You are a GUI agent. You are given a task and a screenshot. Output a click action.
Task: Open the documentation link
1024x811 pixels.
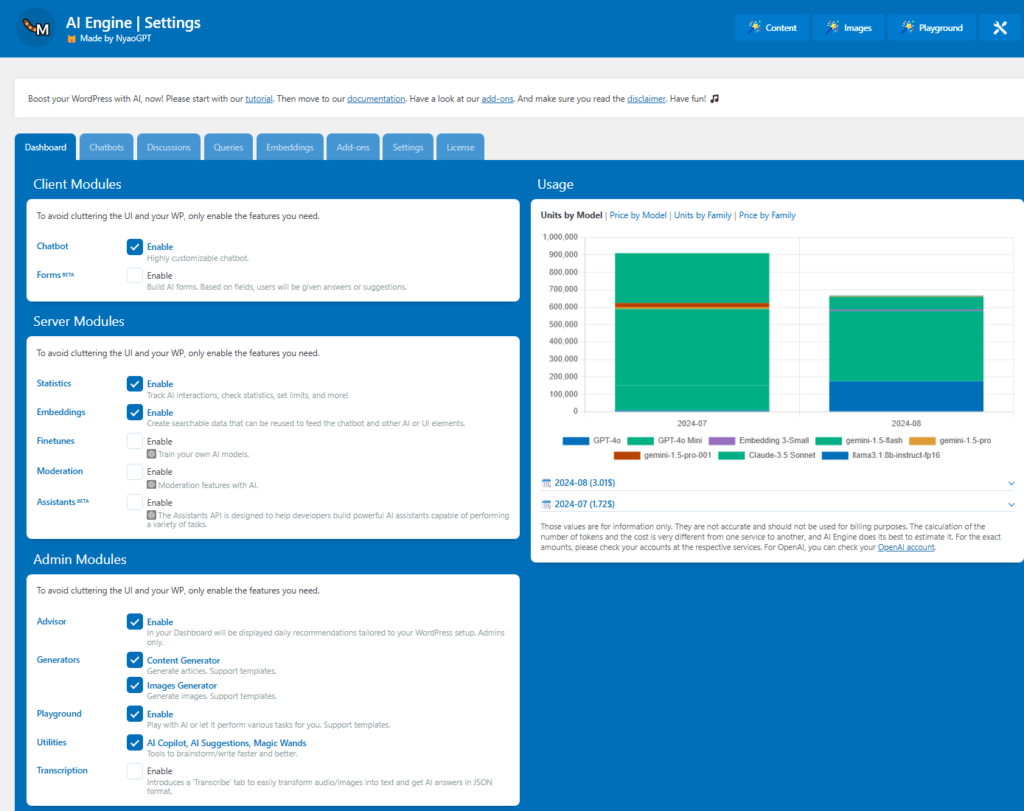(x=376, y=99)
